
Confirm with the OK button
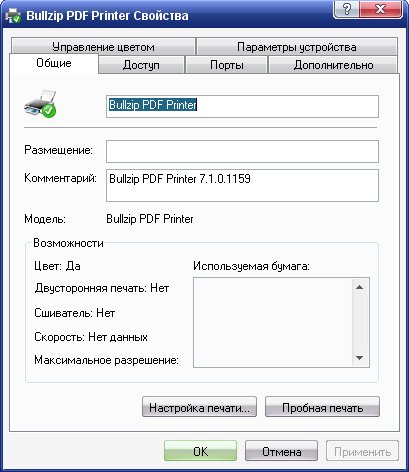(x=200, y=451)
